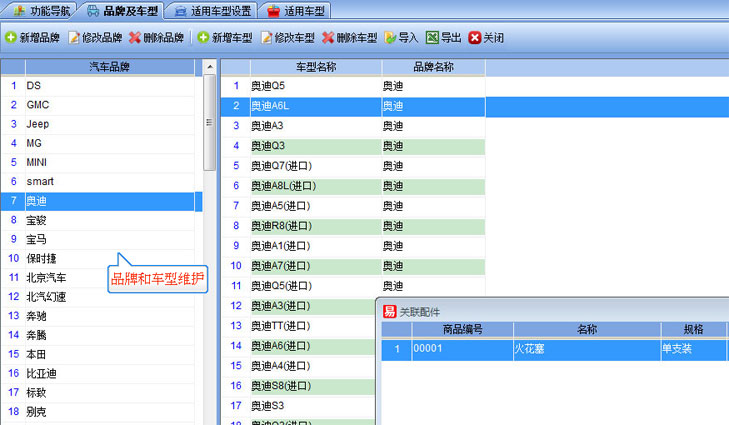The width and height of the screenshot is (729, 425).
Task: Click the 导入 import icon
Action: pos(390,38)
